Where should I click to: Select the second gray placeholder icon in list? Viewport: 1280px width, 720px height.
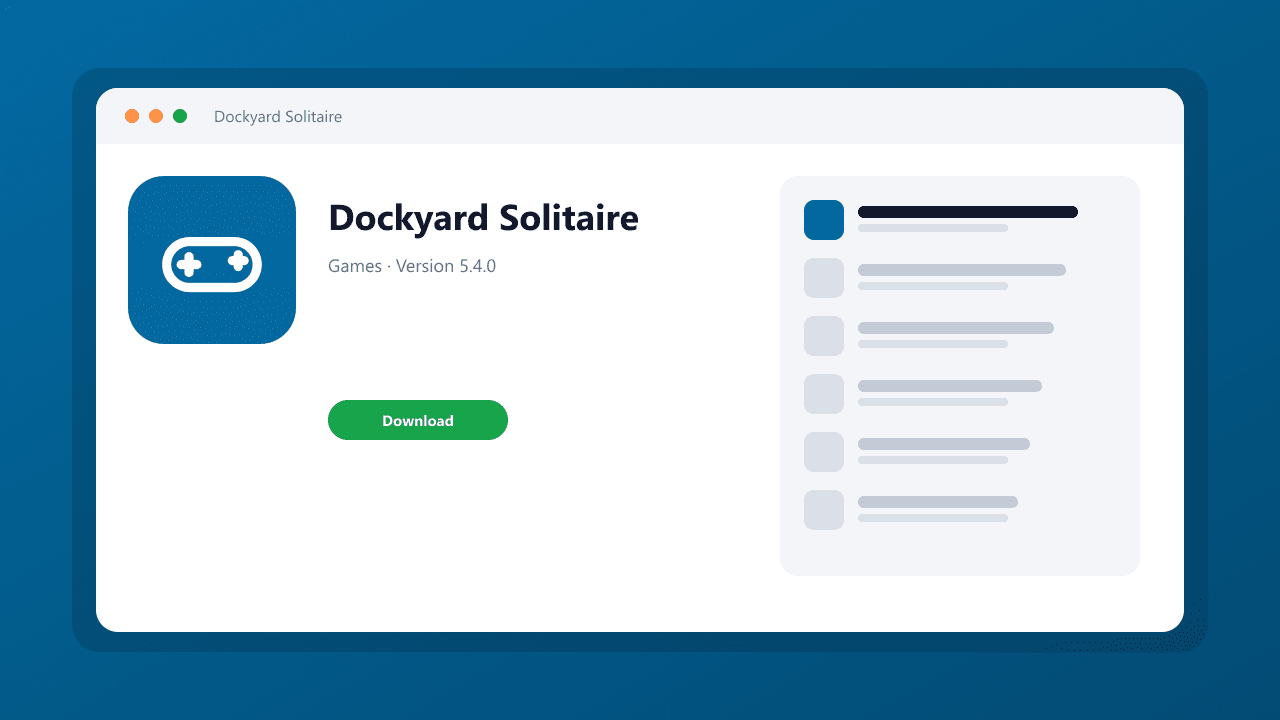[x=824, y=278]
